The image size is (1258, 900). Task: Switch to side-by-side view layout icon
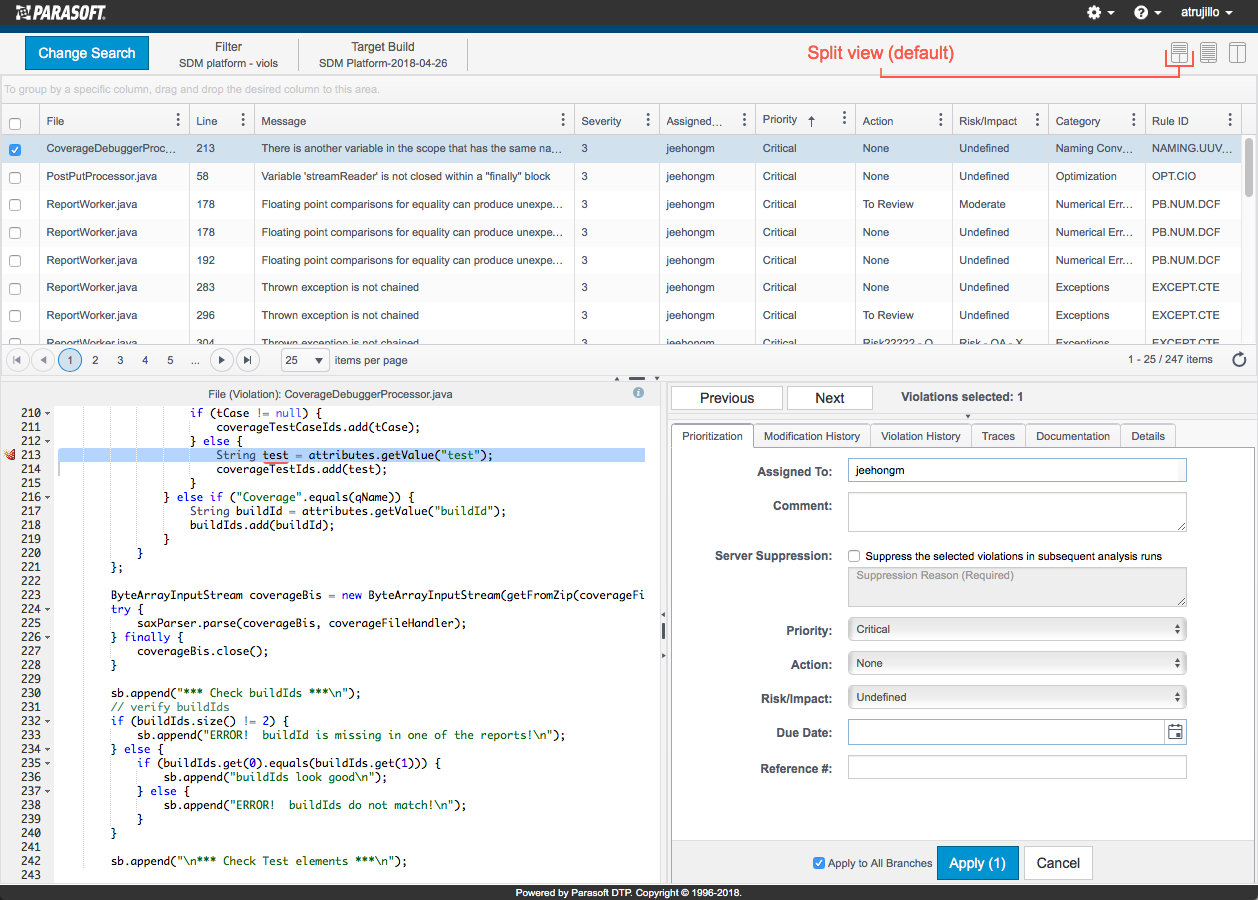pos(1237,53)
